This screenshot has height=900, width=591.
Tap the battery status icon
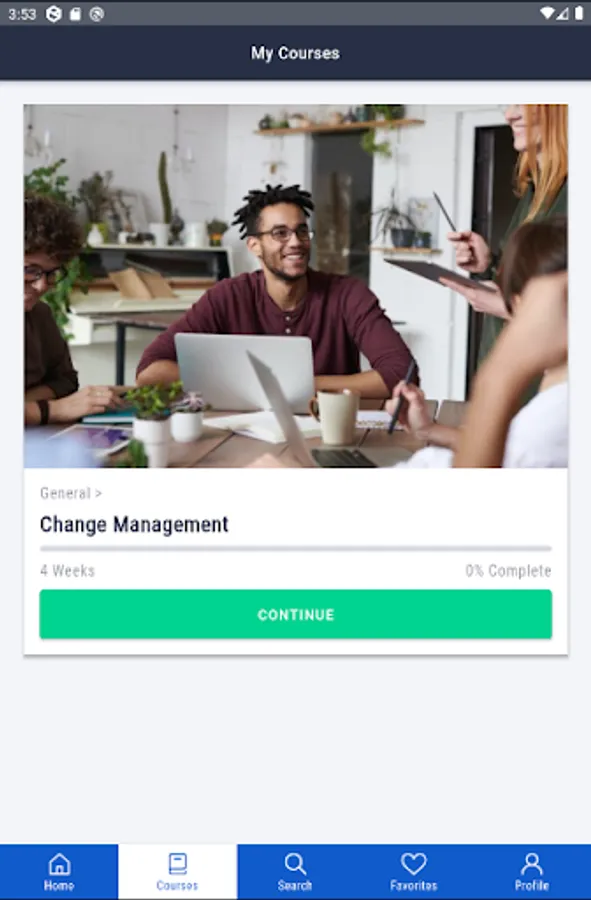[x=579, y=13]
